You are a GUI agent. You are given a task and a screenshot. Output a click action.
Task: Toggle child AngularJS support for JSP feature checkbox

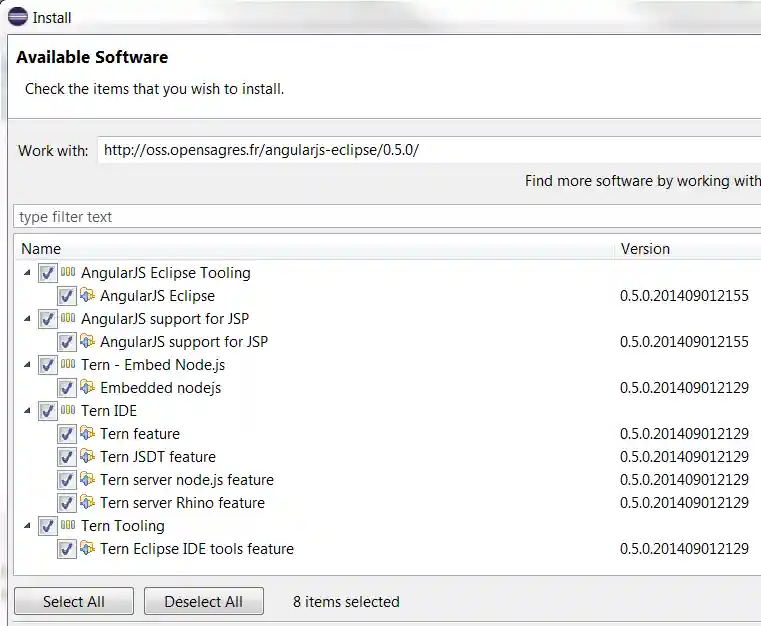click(66, 342)
